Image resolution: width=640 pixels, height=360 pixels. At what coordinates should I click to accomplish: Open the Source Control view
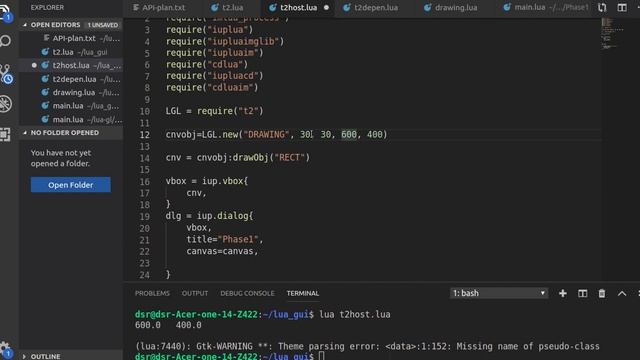tap(6, 73)
